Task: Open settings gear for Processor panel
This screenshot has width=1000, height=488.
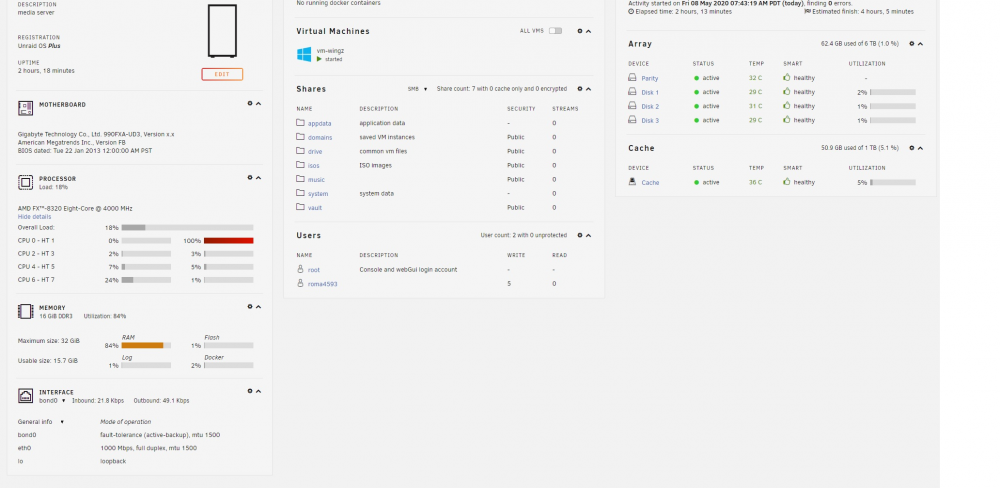Action: (x=250, y=177)
